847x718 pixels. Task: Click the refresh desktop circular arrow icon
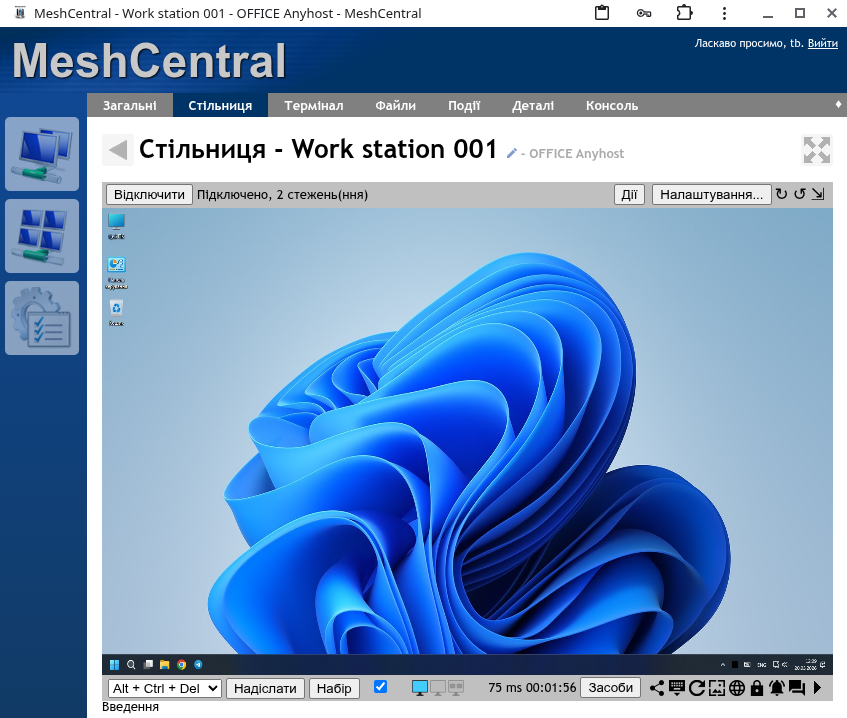[x=697, y=688]
